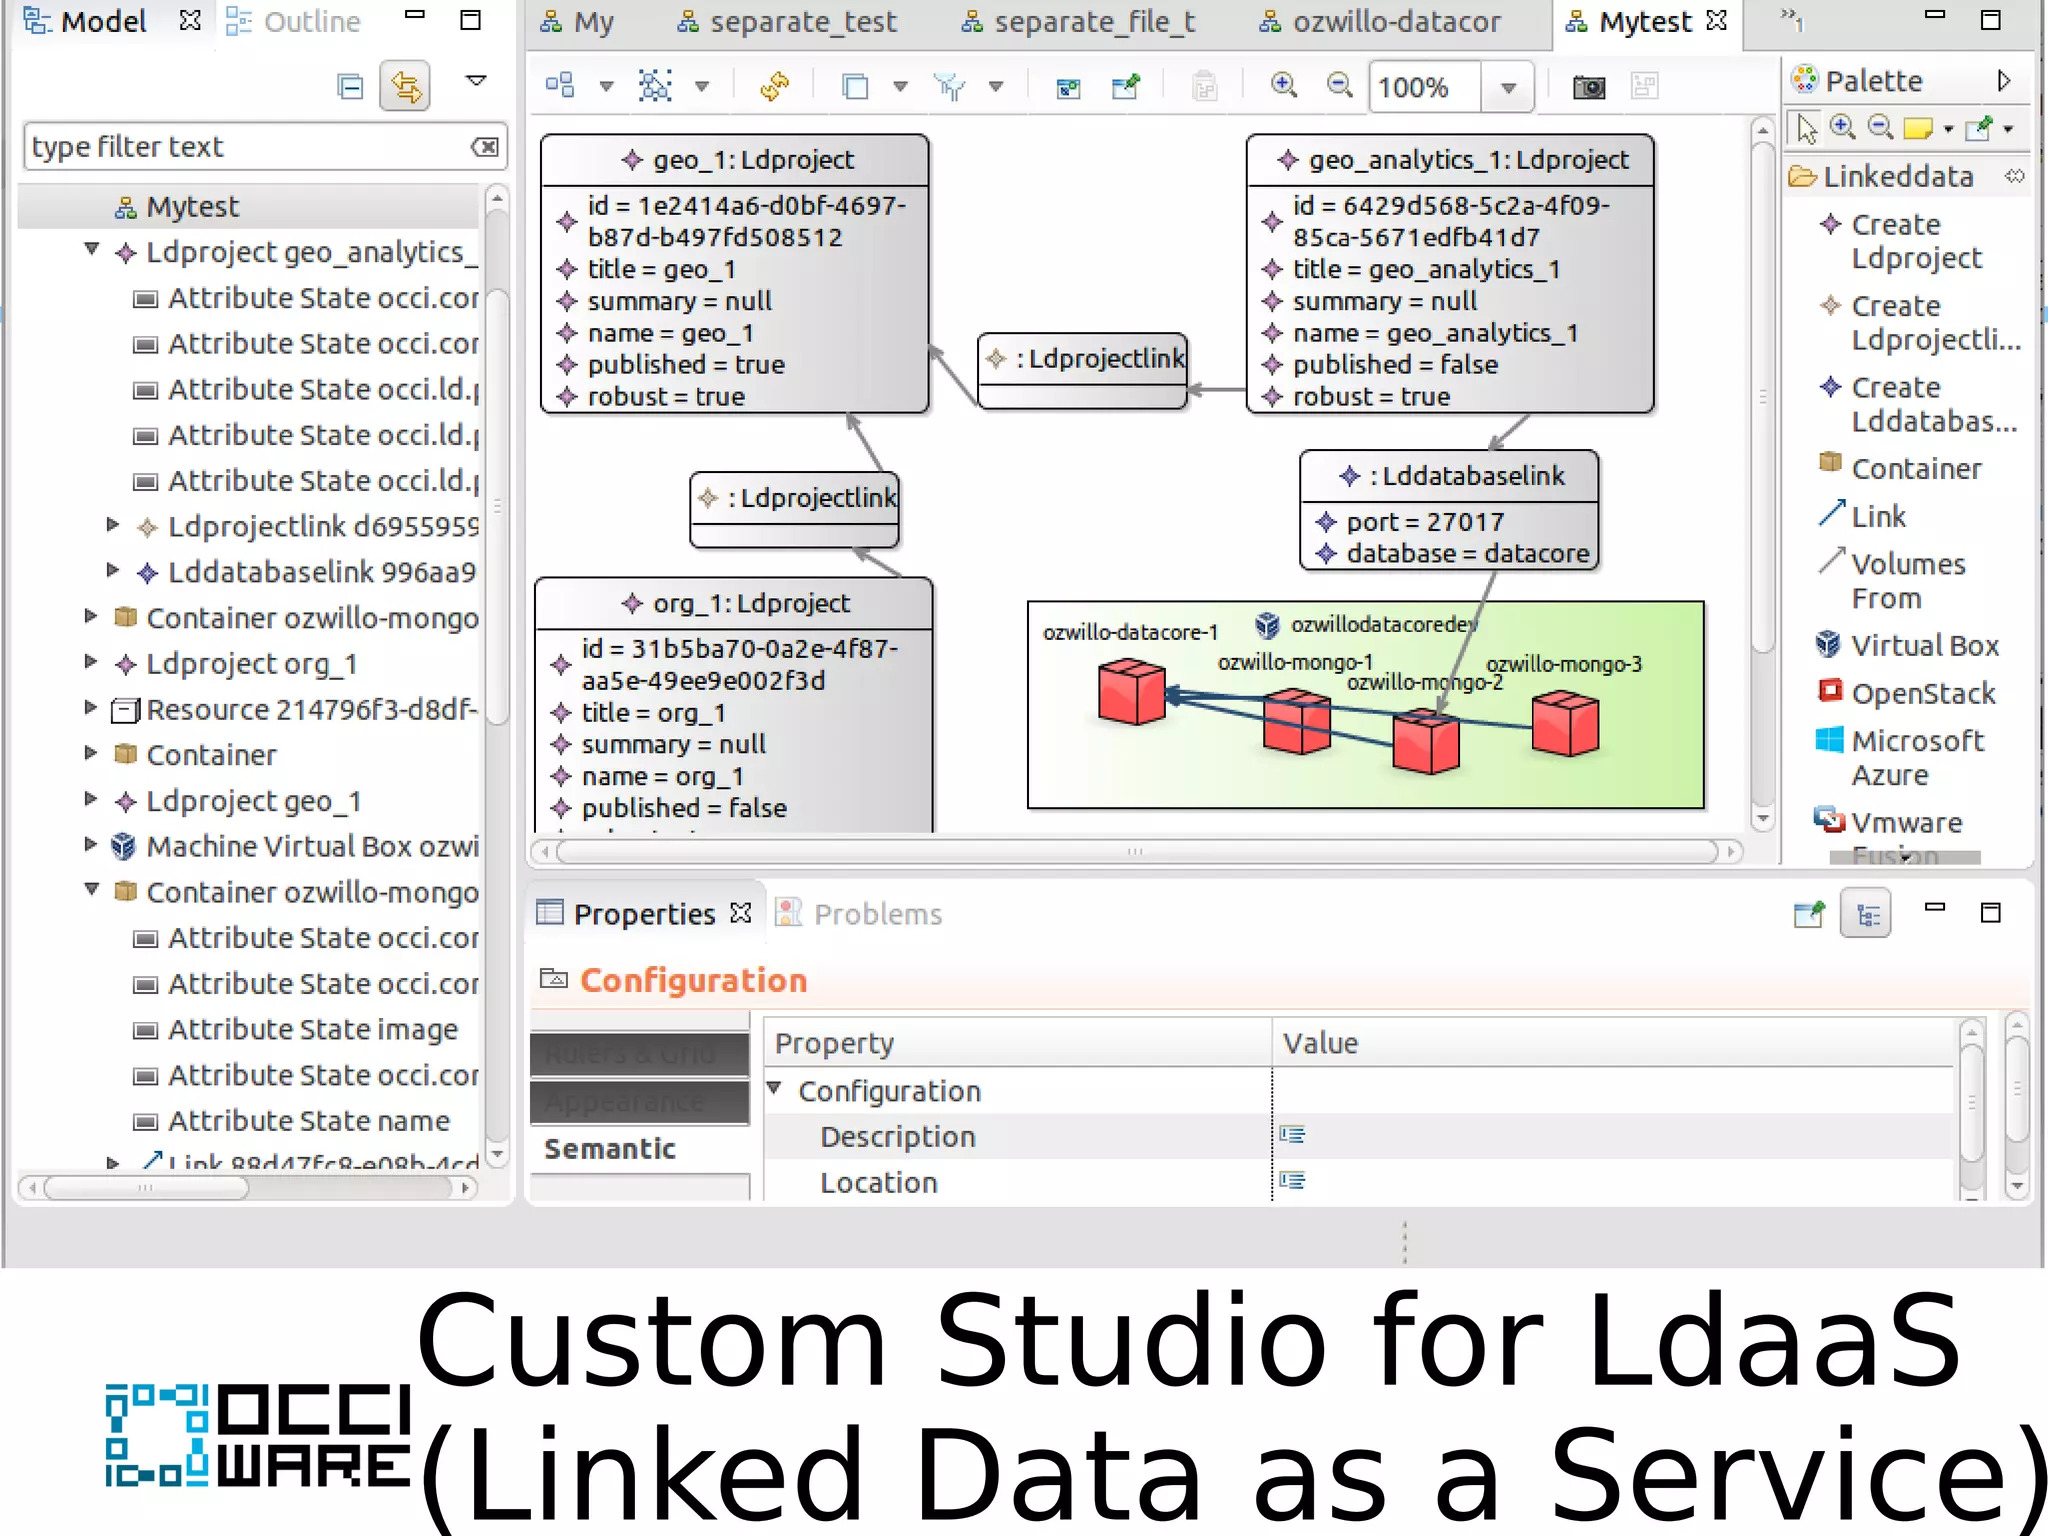Clear the type filter text field
Image resolution: width=2048 pixels, height=1536 pixels.
click(x=485, y=147)
